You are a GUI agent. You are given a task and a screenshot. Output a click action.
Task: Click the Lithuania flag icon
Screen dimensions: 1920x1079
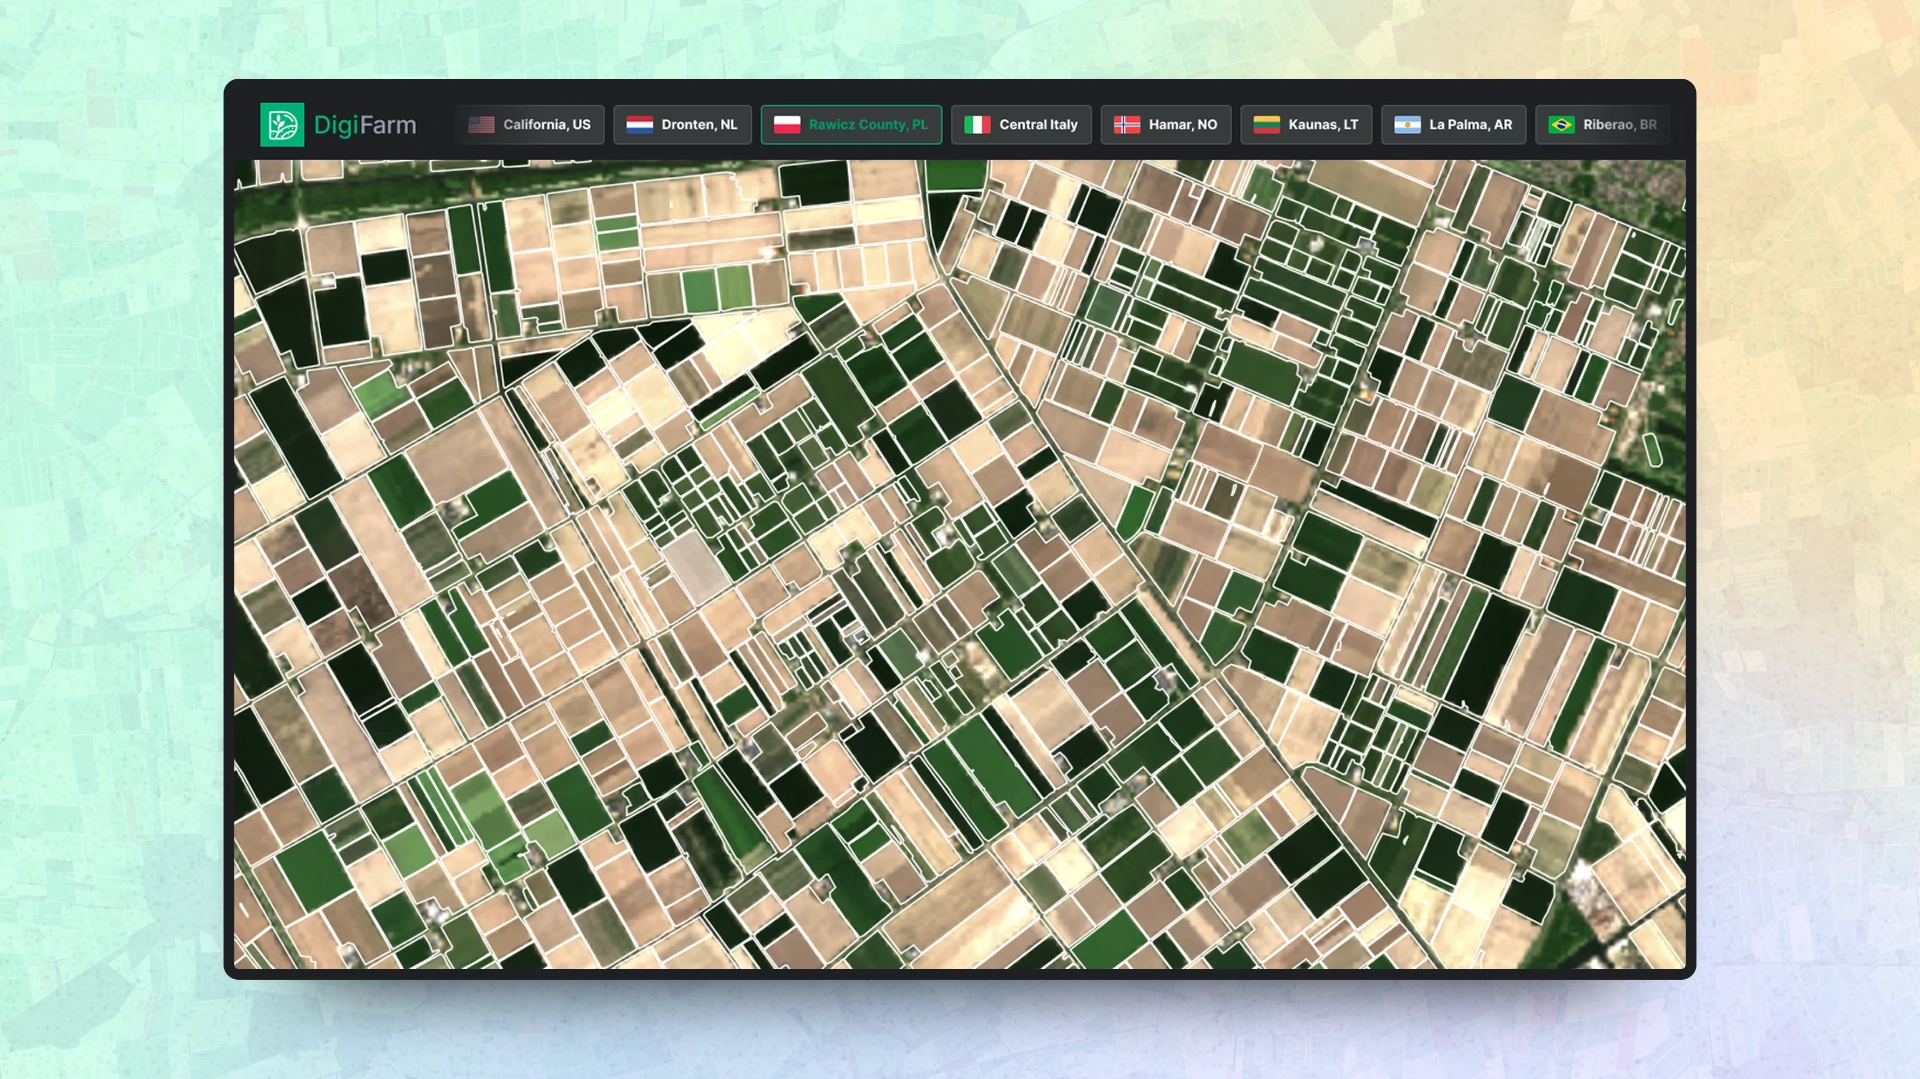1267,125
